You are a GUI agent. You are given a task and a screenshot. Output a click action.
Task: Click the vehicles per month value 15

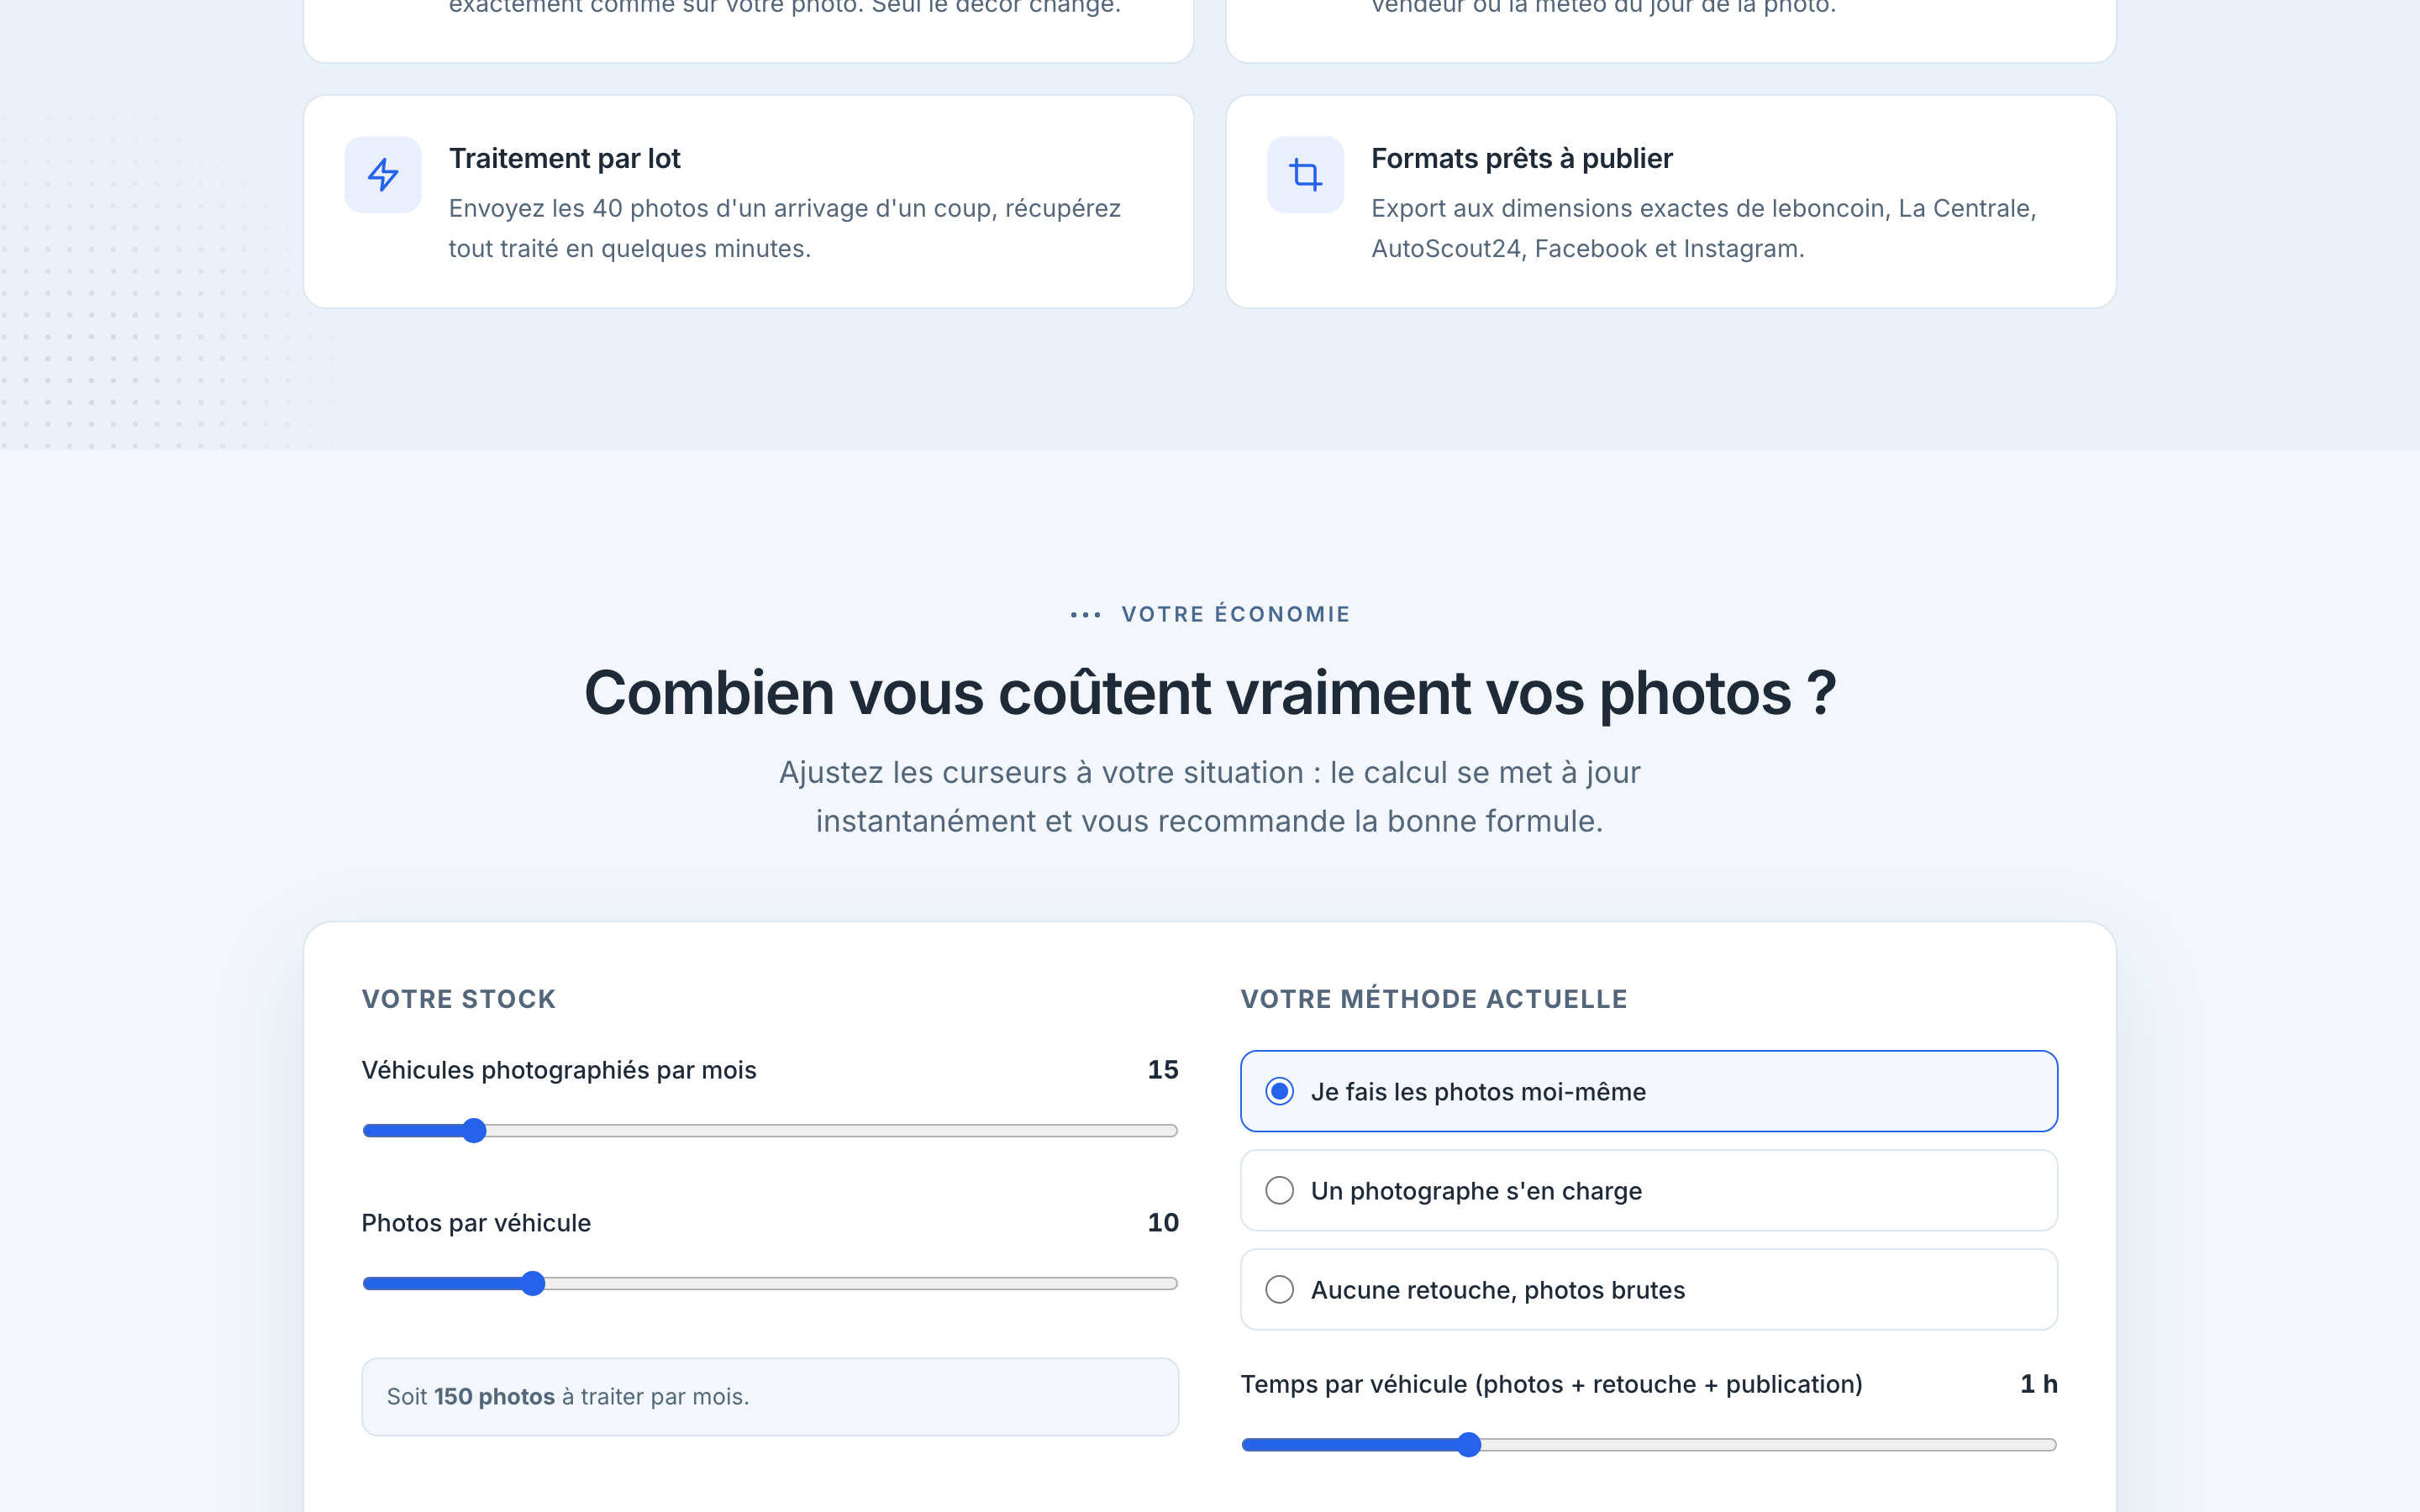1163,1069
